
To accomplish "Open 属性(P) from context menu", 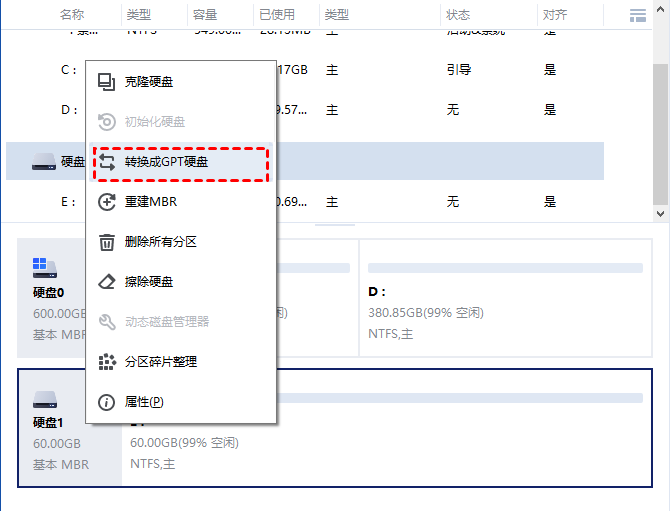I will (181, 402).
